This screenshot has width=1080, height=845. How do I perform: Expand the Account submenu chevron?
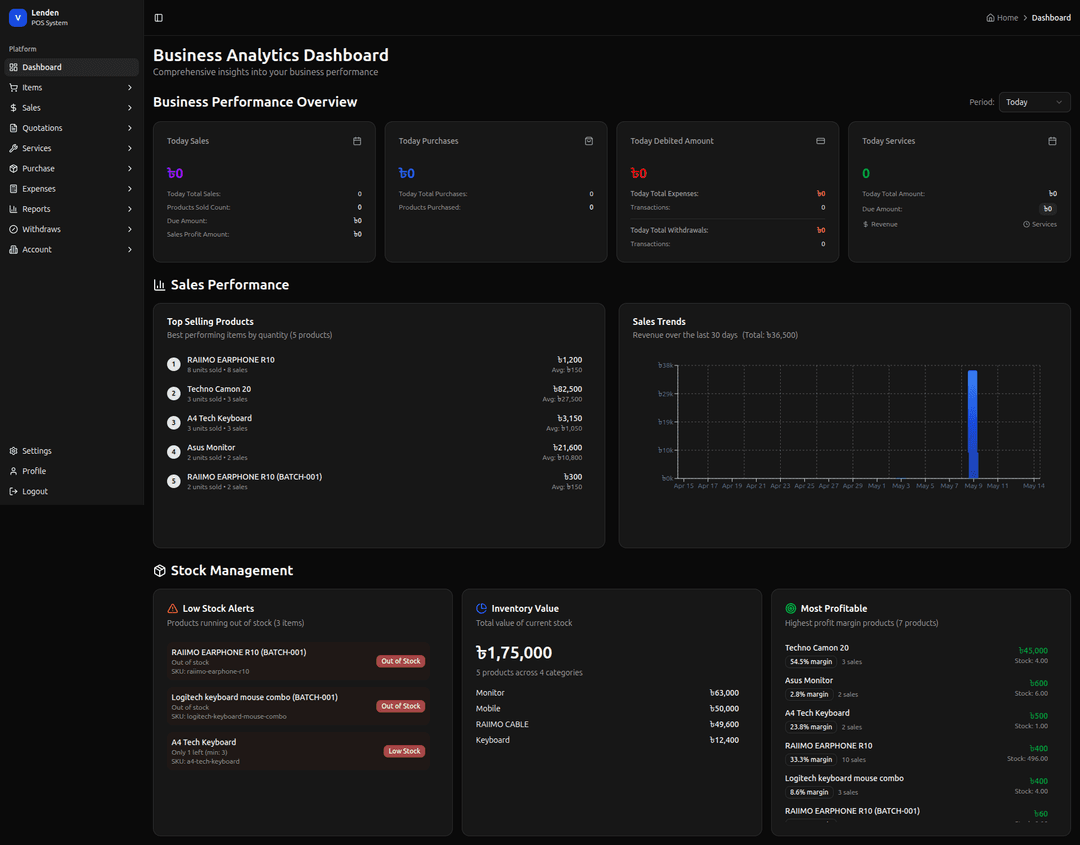pyautogui.click(x=129, y=249)
